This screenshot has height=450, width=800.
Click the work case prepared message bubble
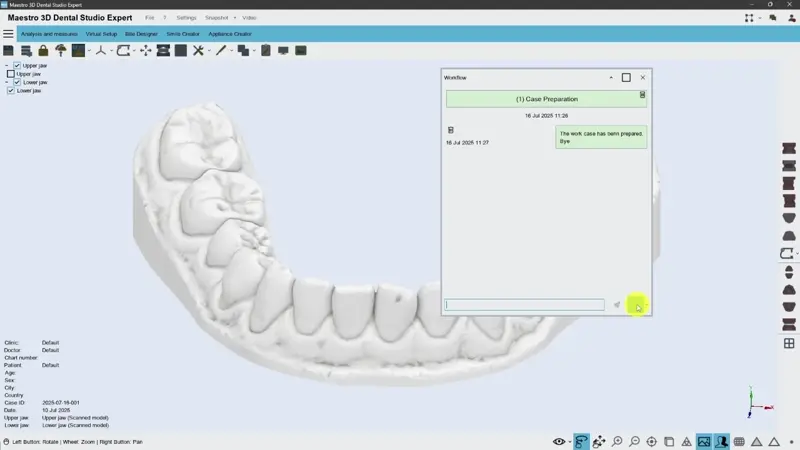[601, 137]
